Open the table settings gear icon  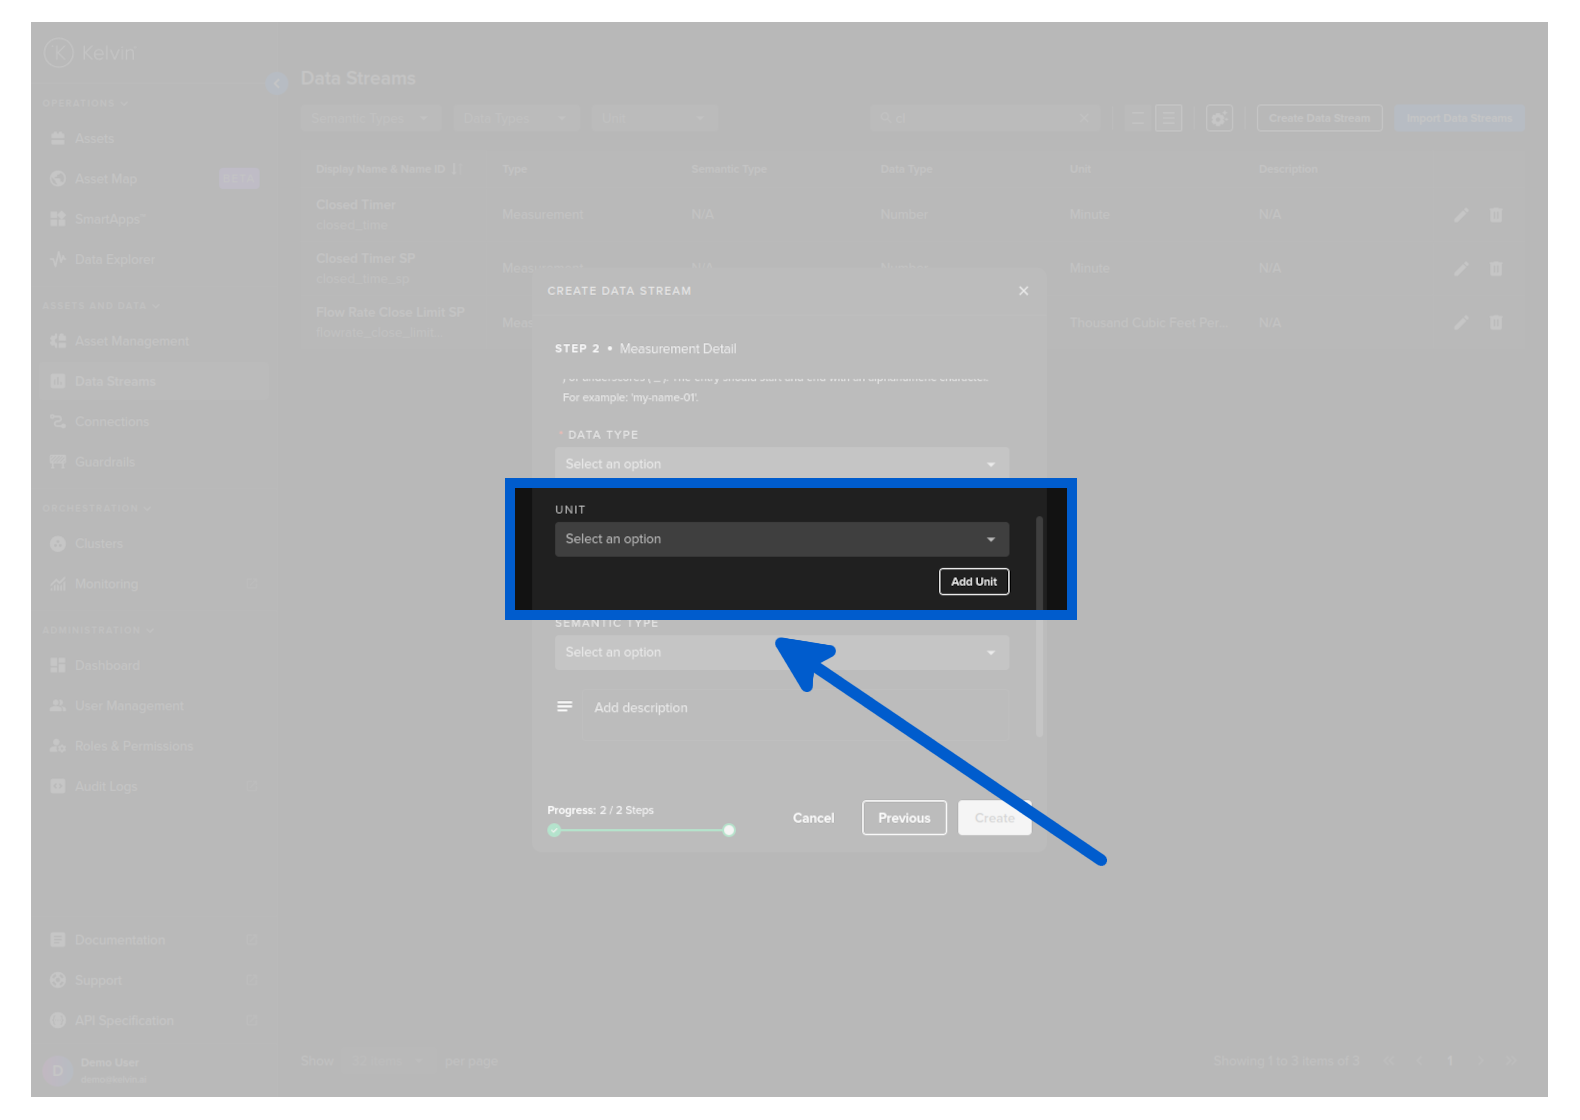tap(1219, 118)
